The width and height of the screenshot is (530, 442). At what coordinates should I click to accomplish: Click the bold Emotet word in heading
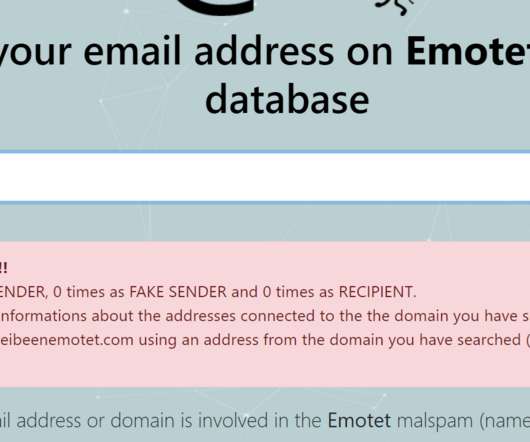(x=467, y=52)
